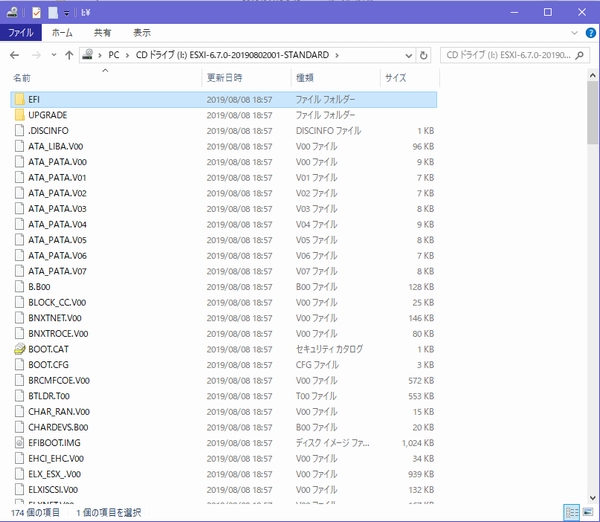Select the BOOT.CFG file icon

point(20,365)
